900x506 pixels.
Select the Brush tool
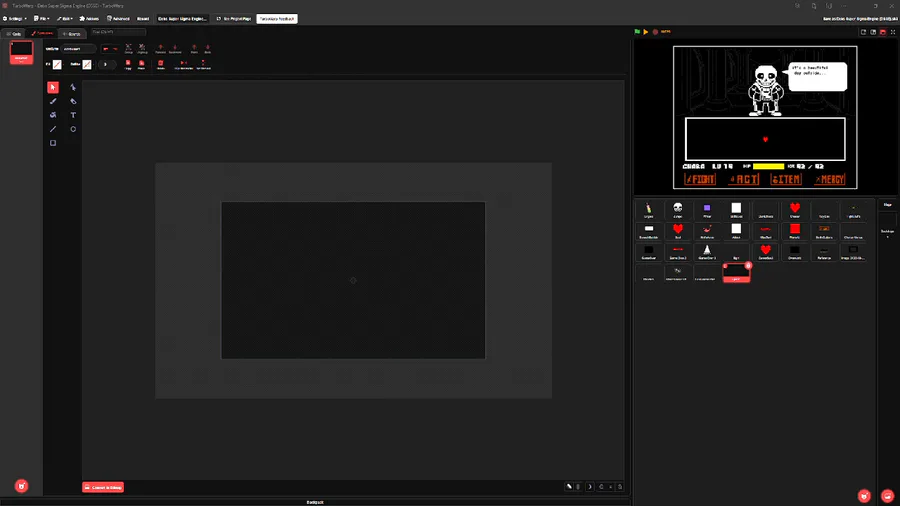[x=53, y=101]
